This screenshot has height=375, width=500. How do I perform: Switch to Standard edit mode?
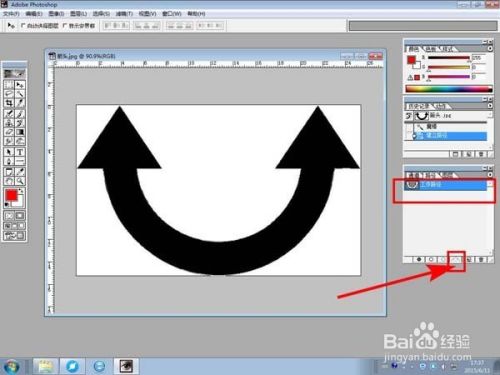9,216
